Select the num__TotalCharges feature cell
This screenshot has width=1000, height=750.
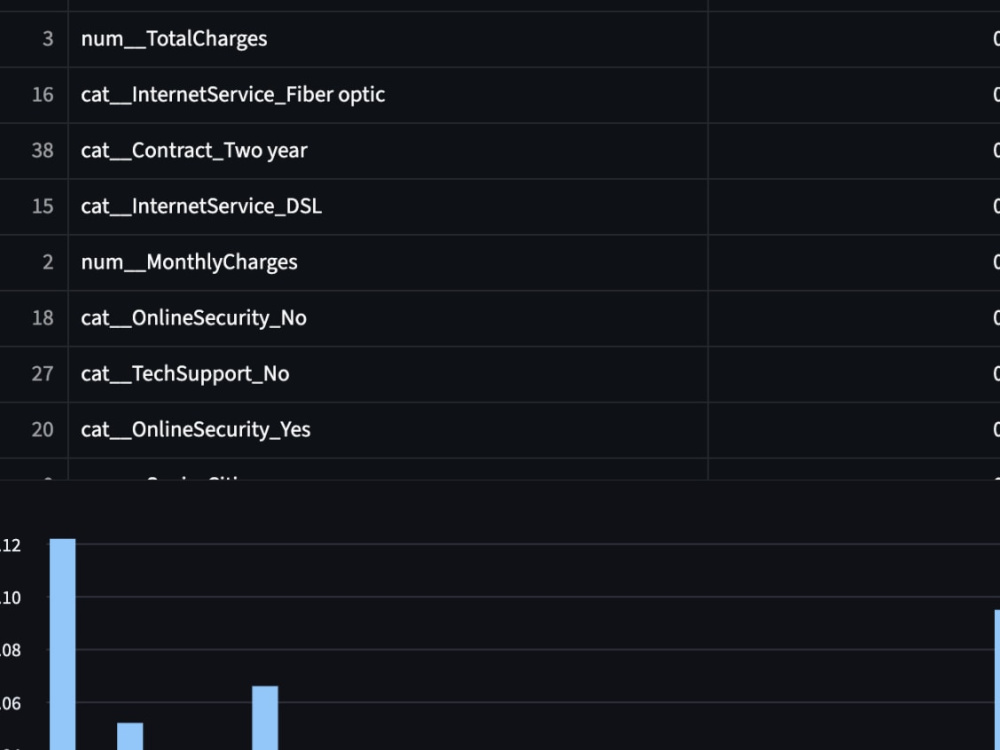coord(388,39)
